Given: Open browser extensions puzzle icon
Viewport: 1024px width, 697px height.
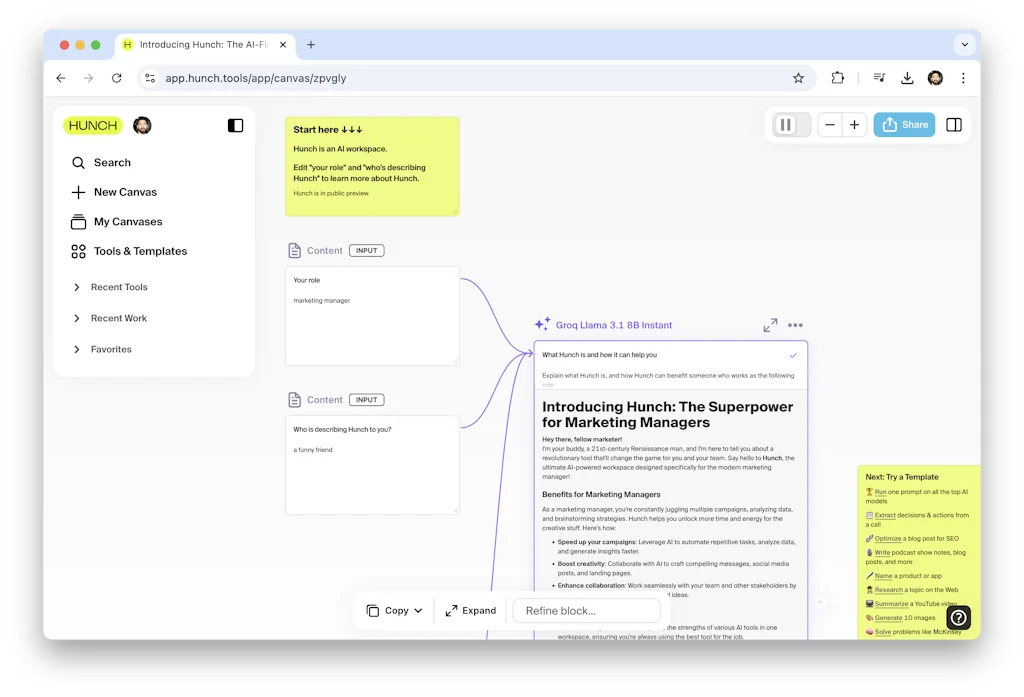Looking at the screenshot, I should [x=837, y=78].
